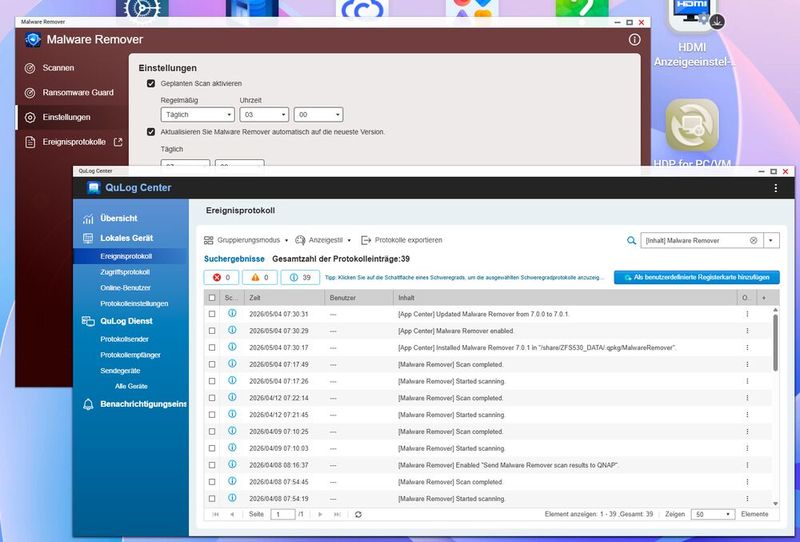
Task: Sort by the Benutzer column header
Action: (x=359, y=298)
